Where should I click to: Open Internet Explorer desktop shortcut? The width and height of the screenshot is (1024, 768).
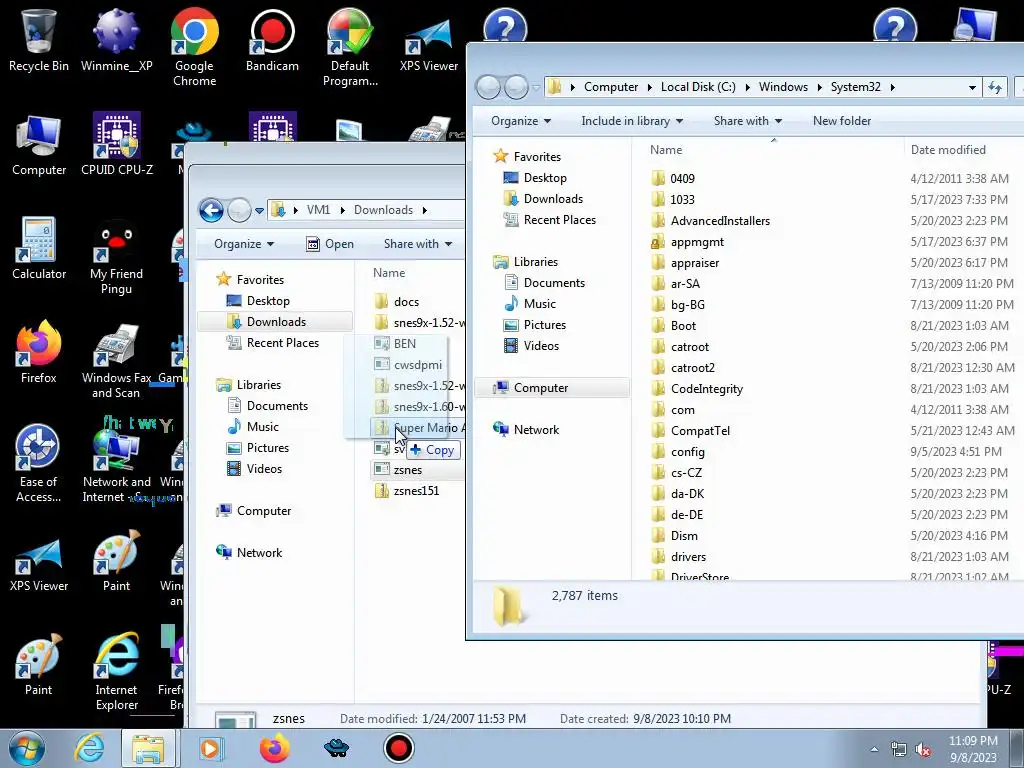point(116,672)
